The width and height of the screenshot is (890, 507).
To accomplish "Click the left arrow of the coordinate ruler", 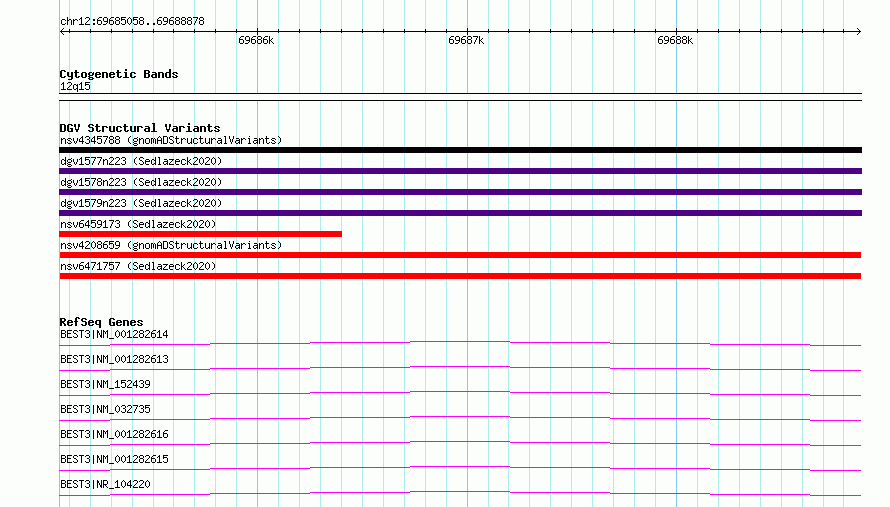I will coord(62,32).
